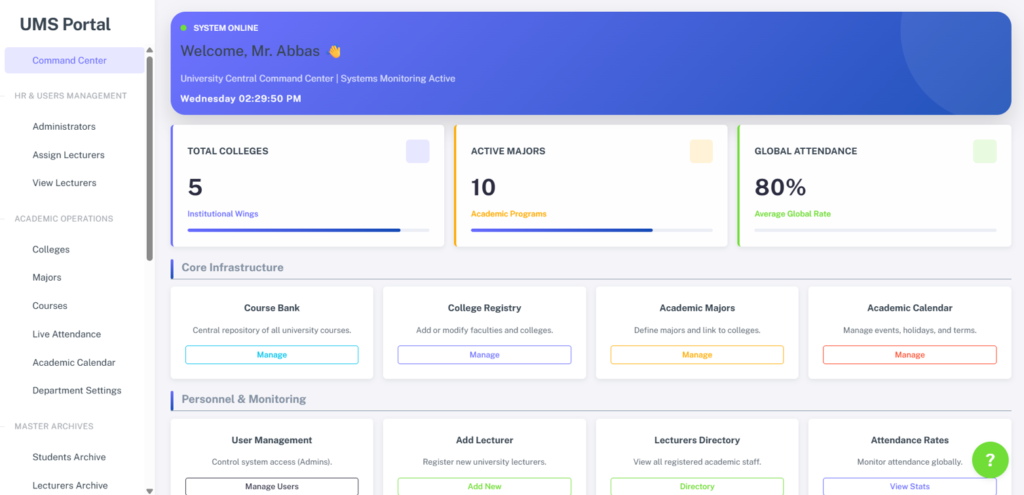Open Lecturers Archive in the sidebar

click(x=70, y=485)
